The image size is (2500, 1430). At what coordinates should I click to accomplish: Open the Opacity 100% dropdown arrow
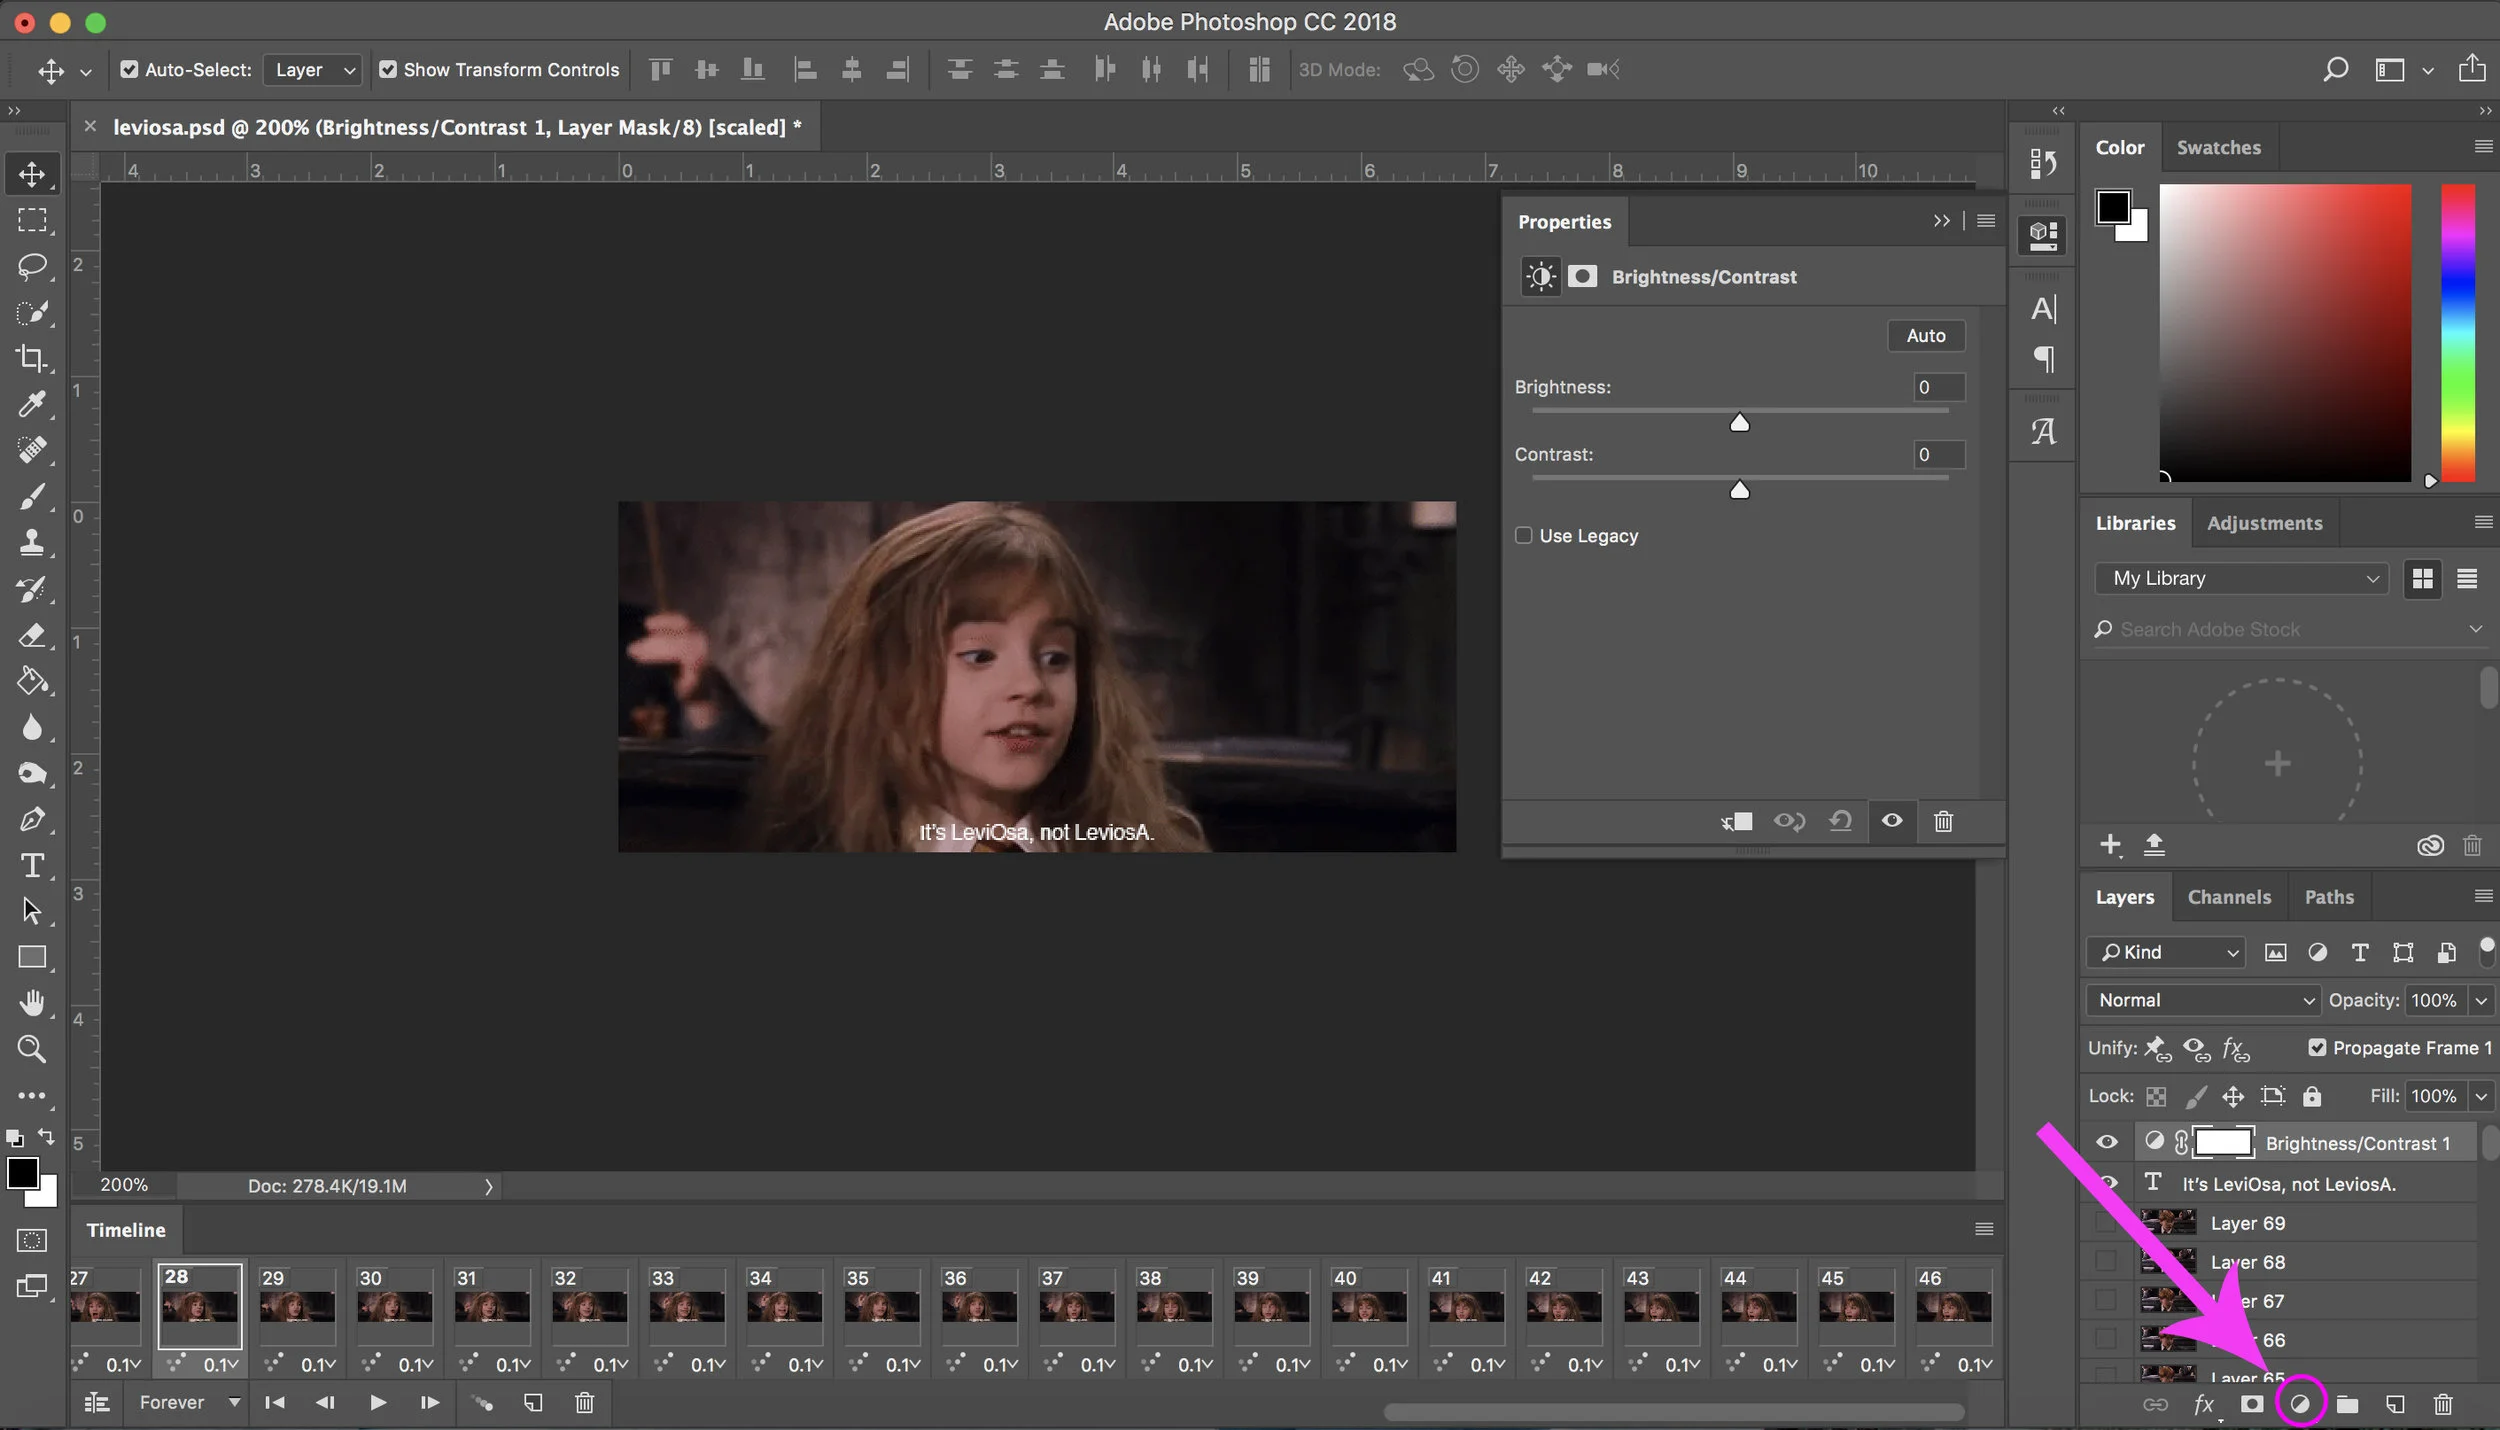(x=2481, y=1000)
